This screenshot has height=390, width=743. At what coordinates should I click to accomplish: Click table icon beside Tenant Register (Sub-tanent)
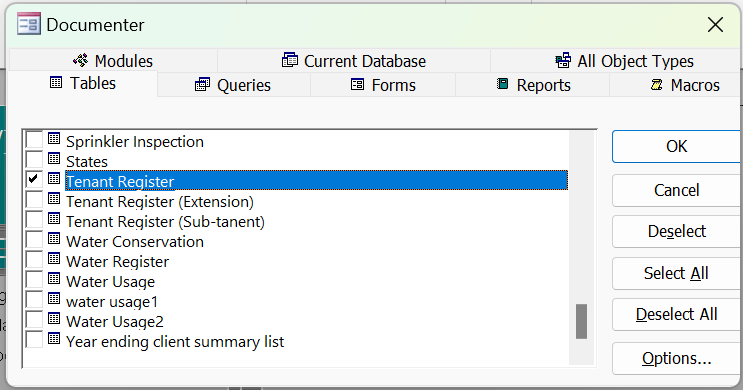coord(54,218)
